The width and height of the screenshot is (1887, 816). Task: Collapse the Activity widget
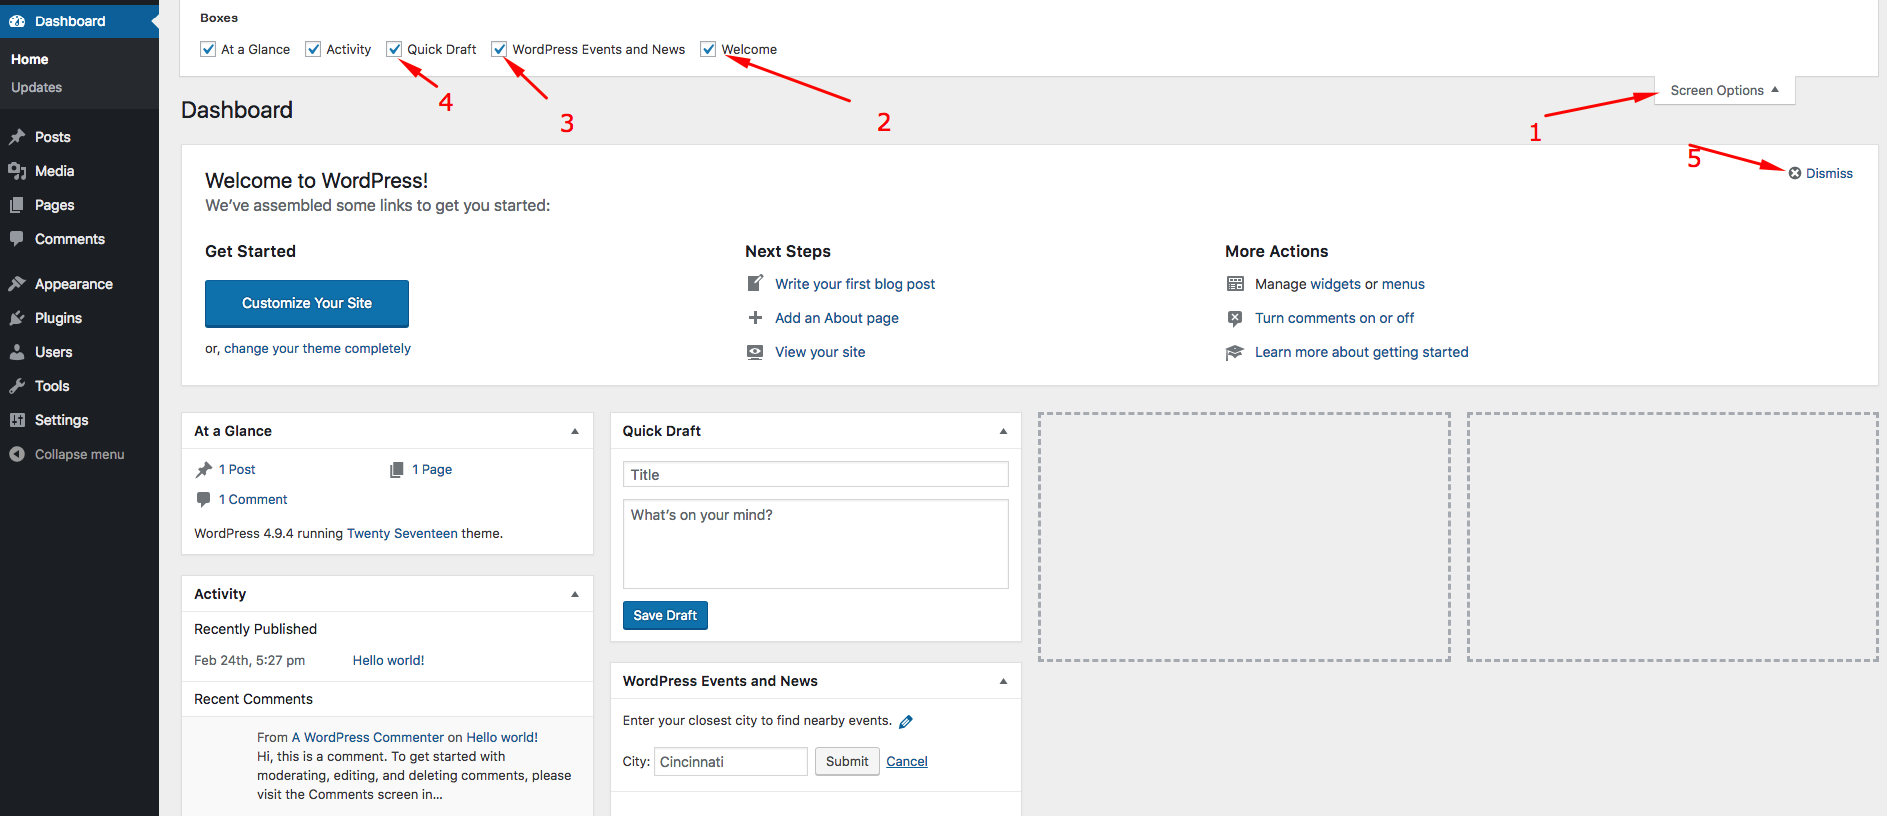[575, 594]
